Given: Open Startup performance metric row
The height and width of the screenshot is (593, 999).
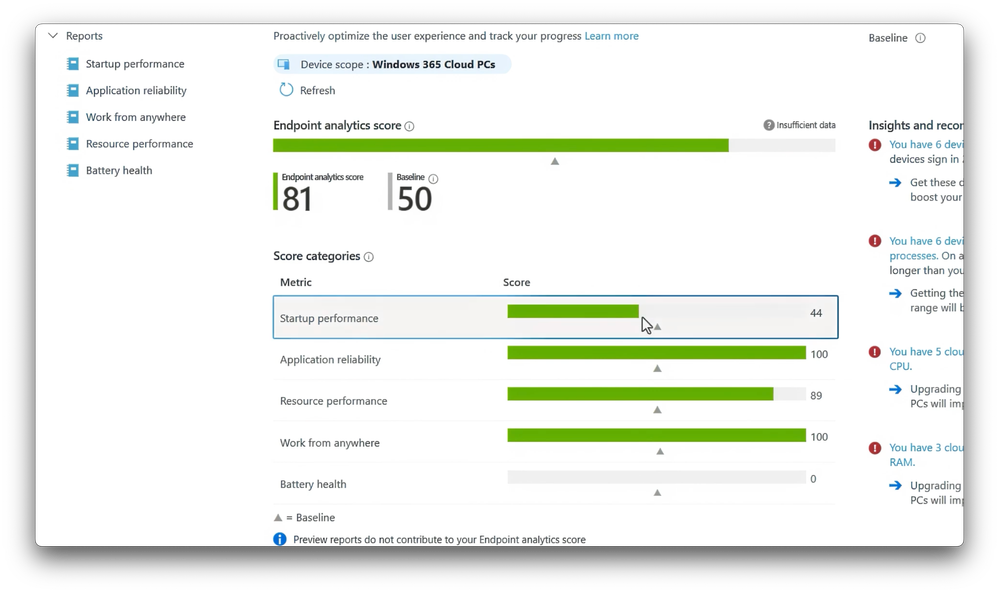Looking at the screenshot, I should click(x=556, y=317).
